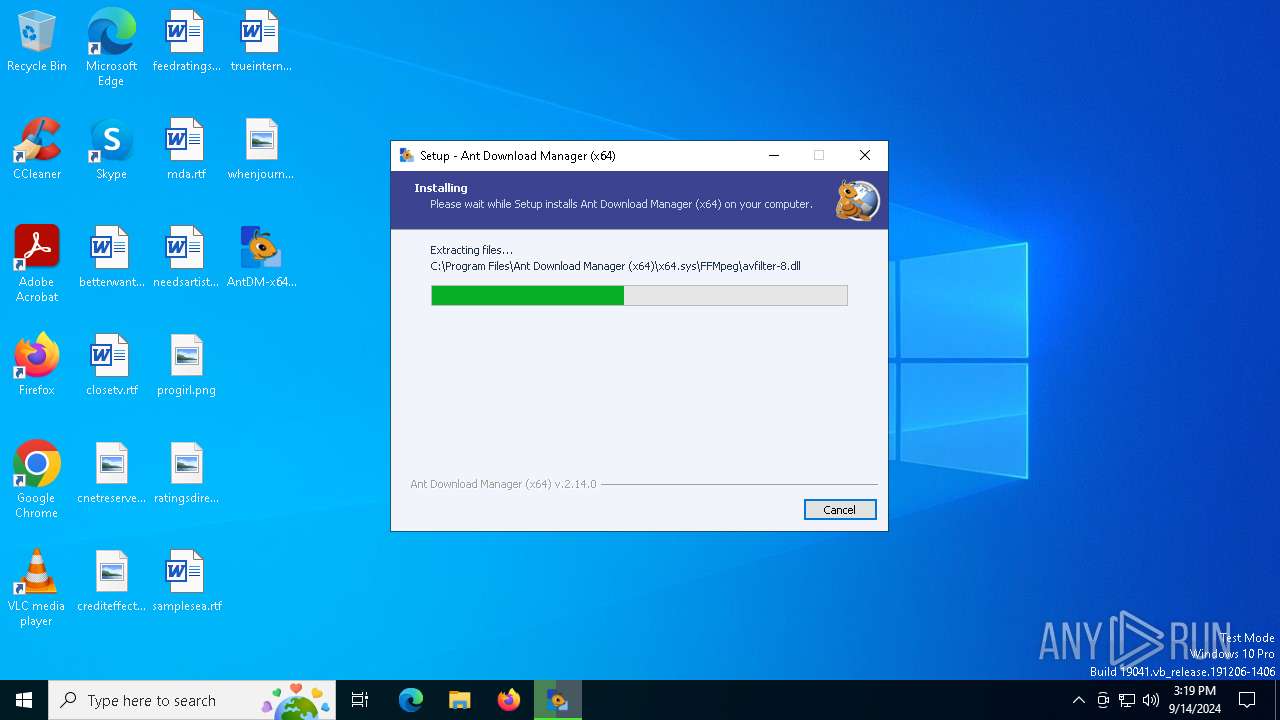The image size is (1280, 720).
Task: Open Firefox from the taskbar
Action: (x=509, y=700)
